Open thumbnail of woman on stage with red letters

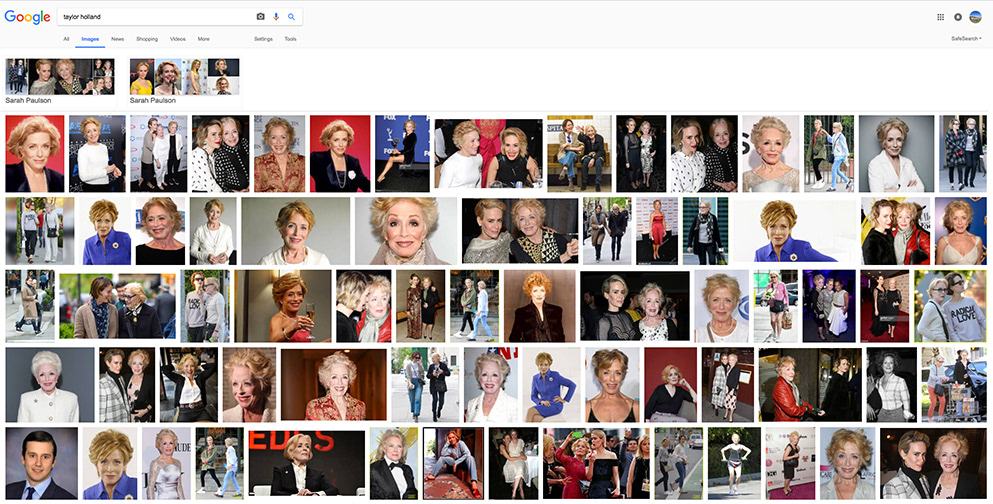(x=307, y=463)
